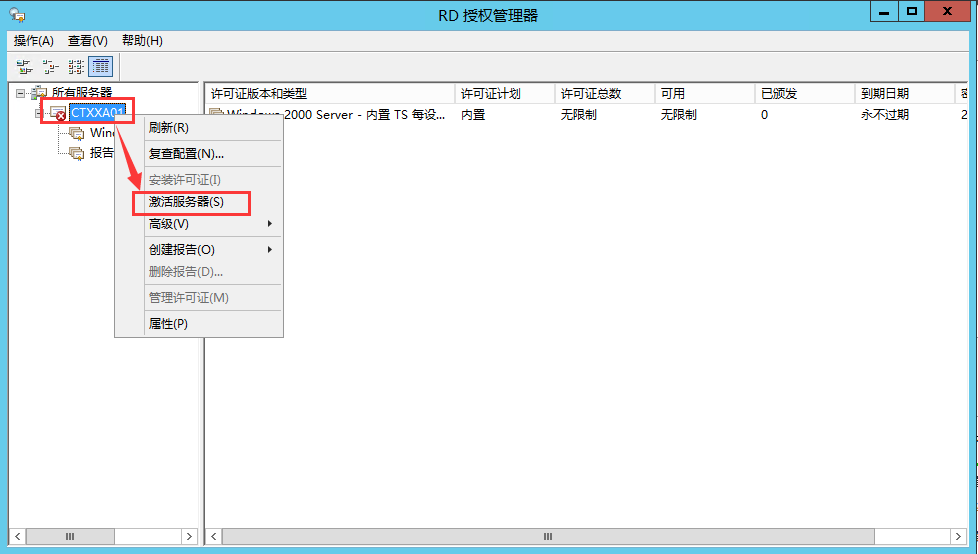Maximize the RD 授权管理器 window
978x554 pixels.
pyautogui.click(x=912, y=12)
